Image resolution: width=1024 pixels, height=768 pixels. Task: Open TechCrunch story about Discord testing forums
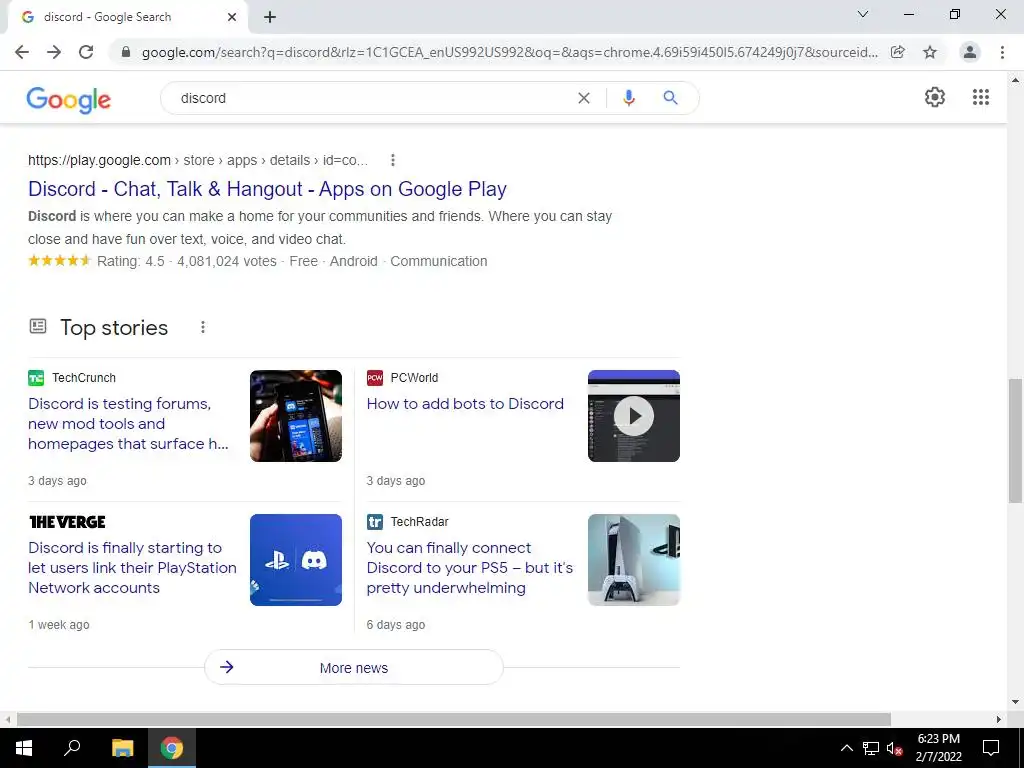129,424
